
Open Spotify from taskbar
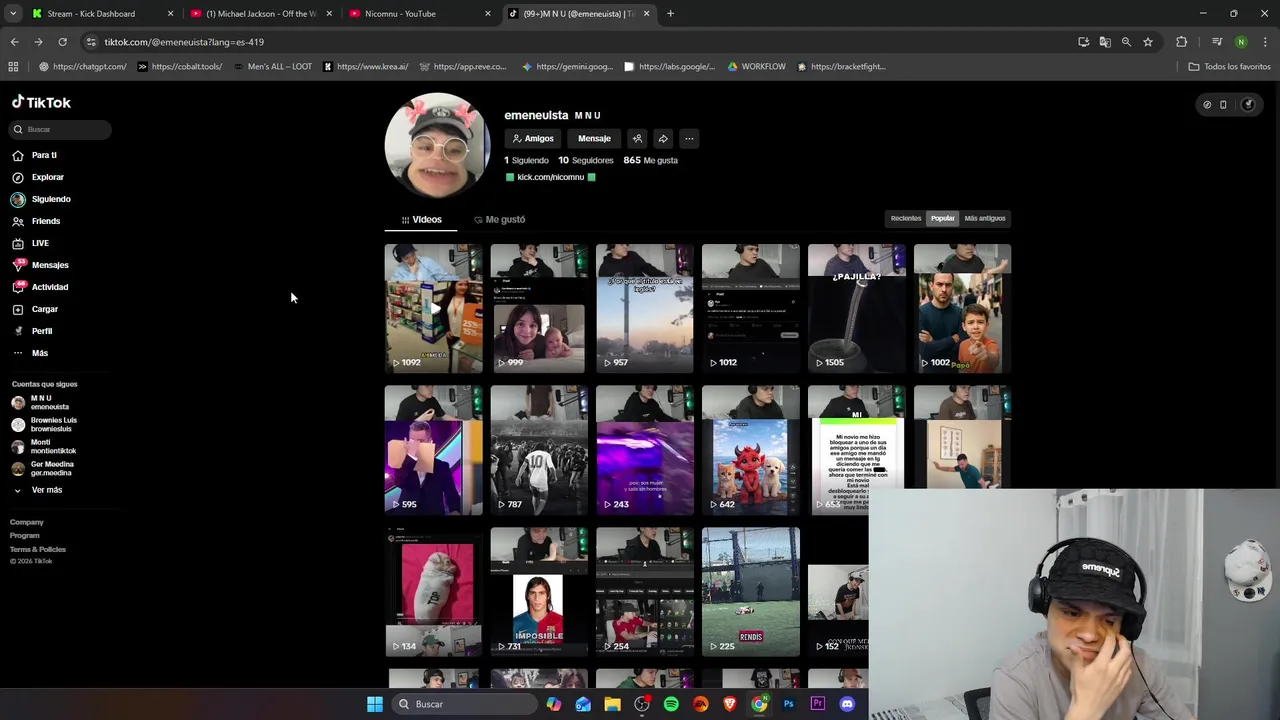pos(671,704)
